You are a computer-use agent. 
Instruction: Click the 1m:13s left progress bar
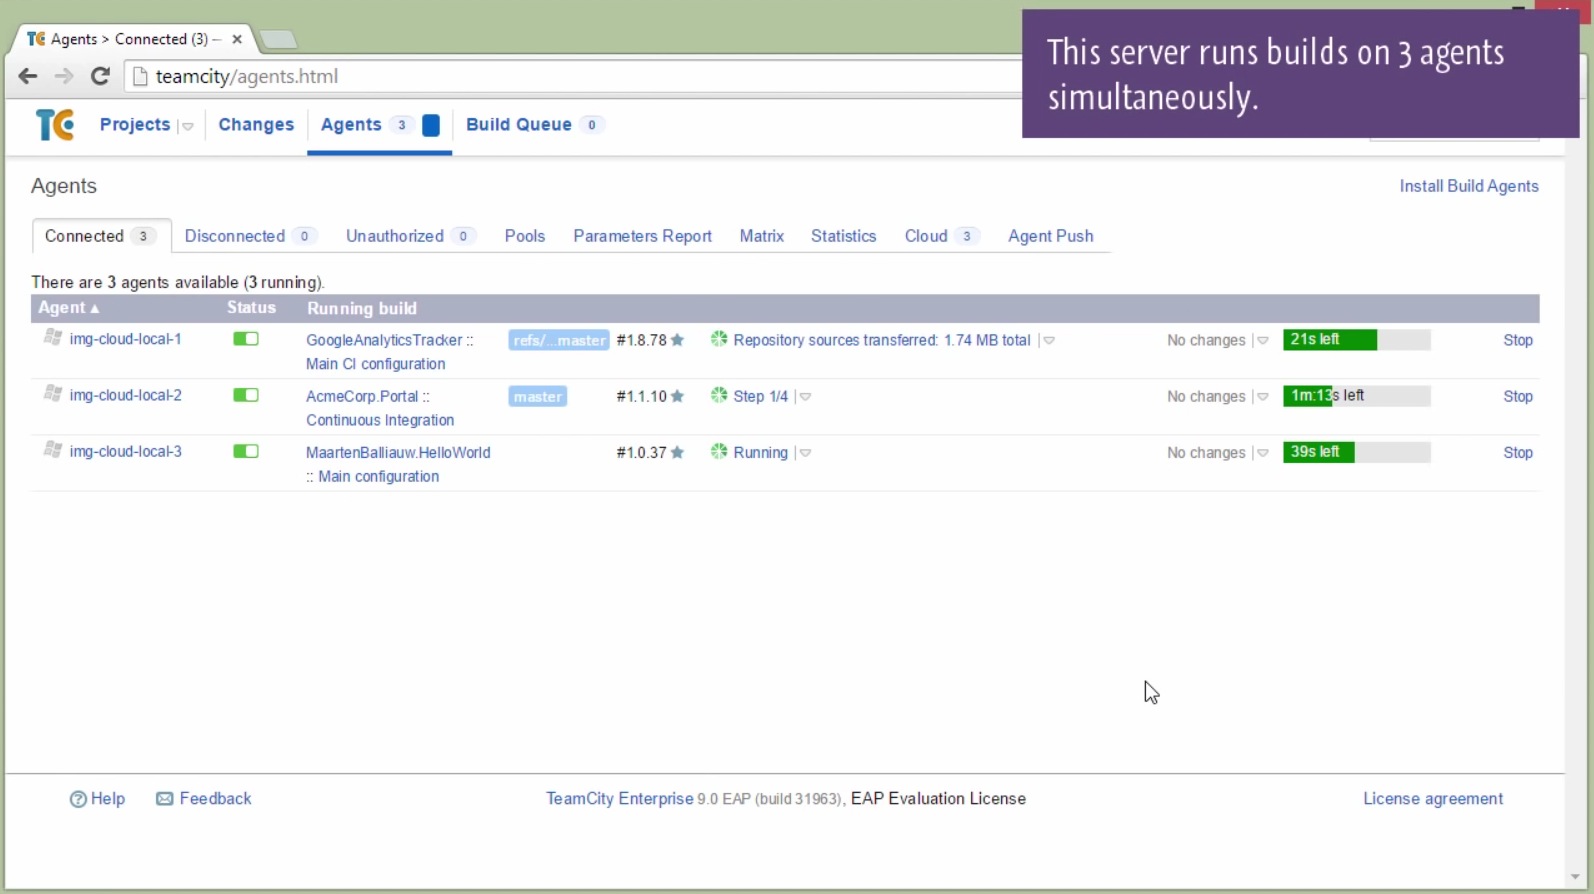(1357, 396)
